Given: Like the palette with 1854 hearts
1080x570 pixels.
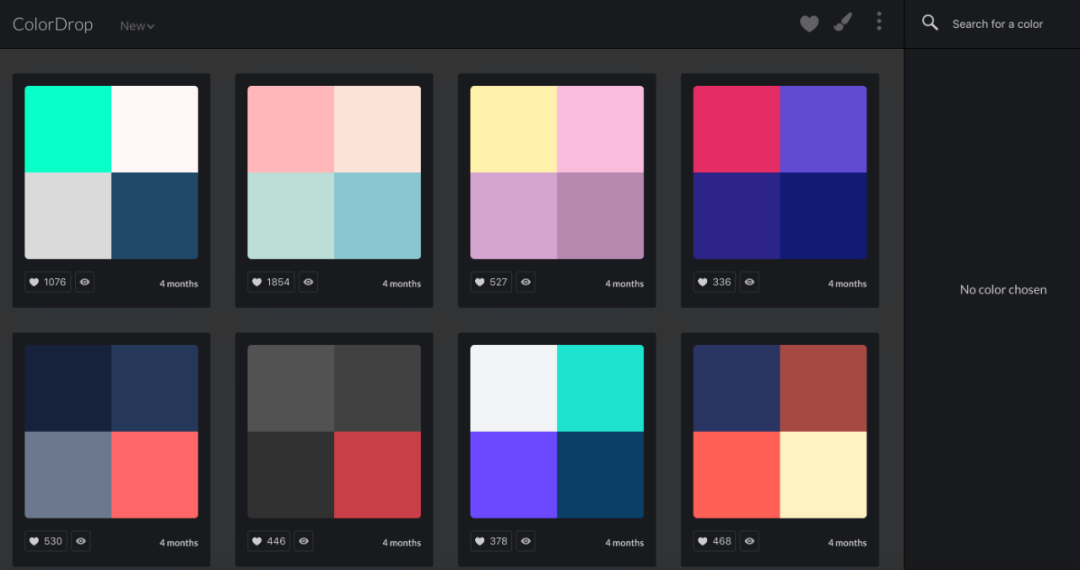Looking at the screenshot, I should 271,282.
